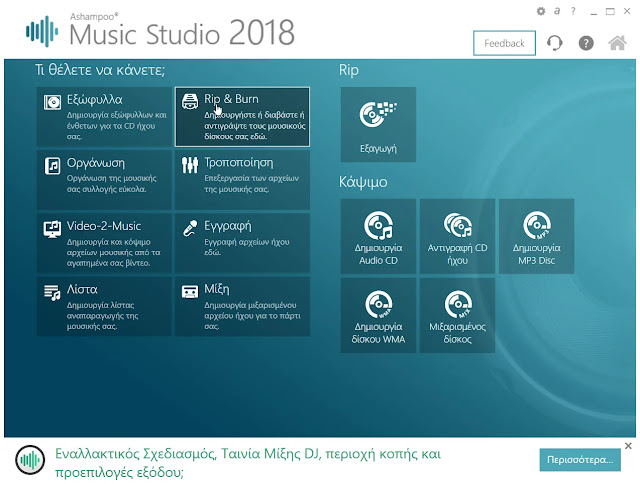Open help with the question mark circle

coord(586,43)
